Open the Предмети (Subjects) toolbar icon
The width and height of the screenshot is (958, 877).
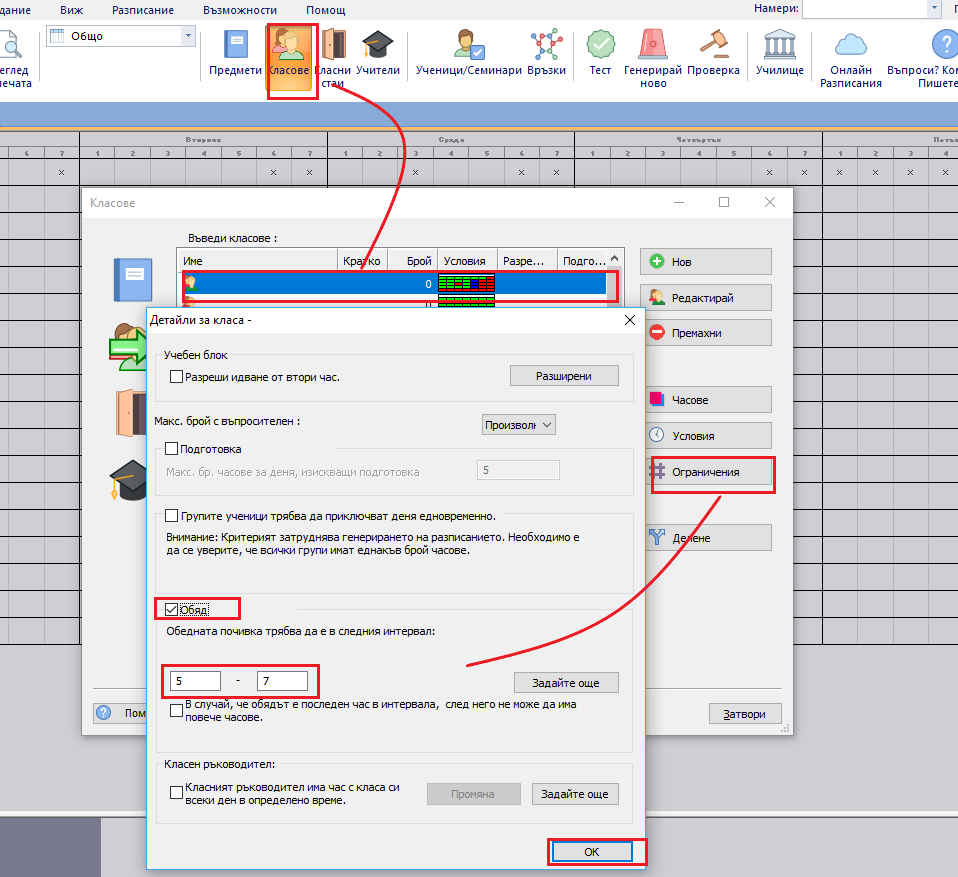[236, 47]
